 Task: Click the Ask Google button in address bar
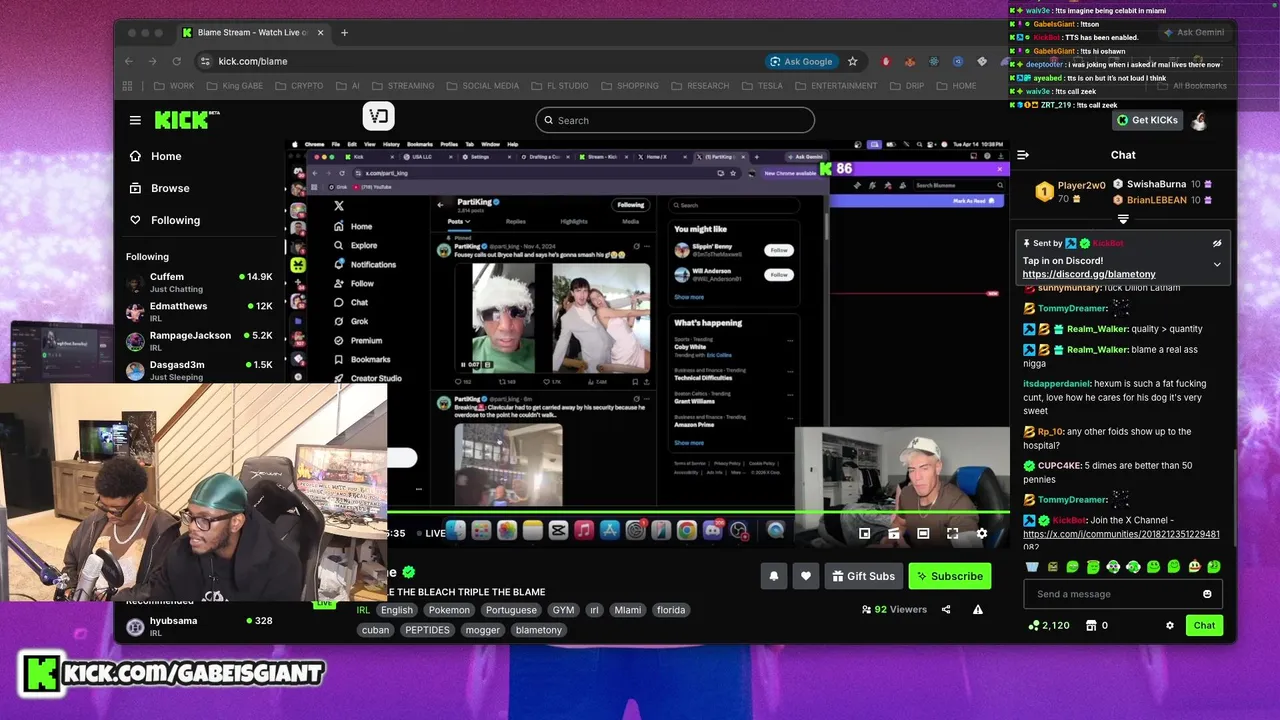click(801, 61)
